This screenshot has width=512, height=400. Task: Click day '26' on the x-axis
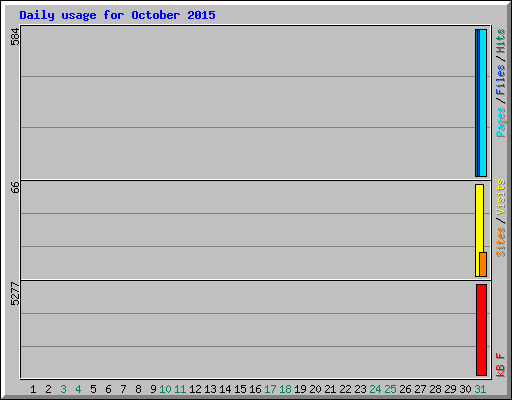[405, 389]
